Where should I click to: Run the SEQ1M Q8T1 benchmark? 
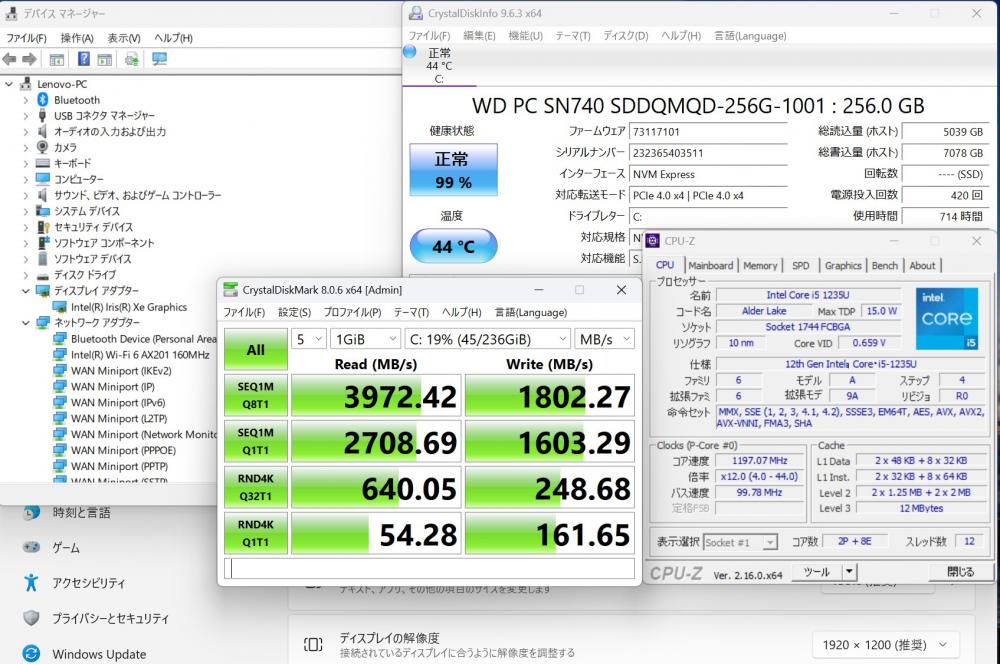point(256,395)
